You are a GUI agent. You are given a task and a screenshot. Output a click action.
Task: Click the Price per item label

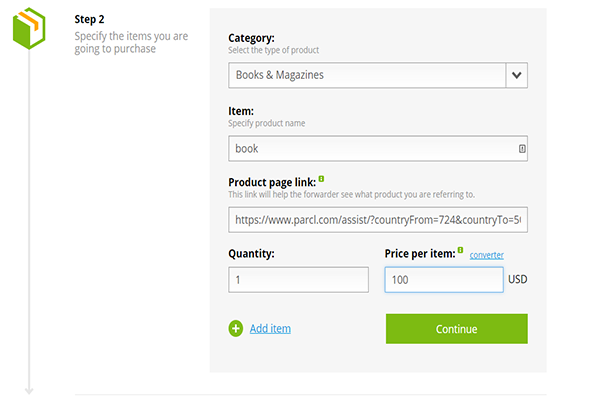419,254
